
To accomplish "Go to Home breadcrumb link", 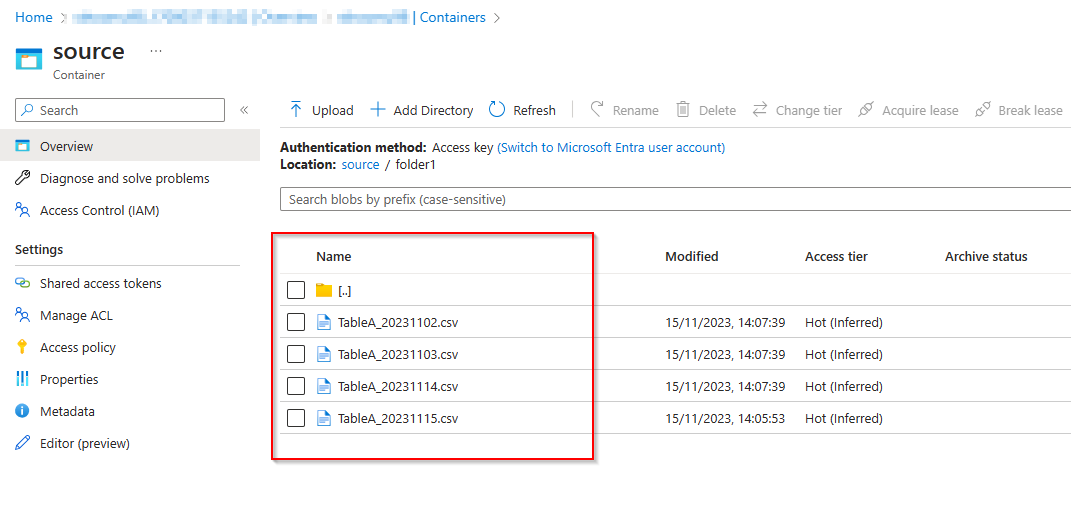I will tap(33, 18).
